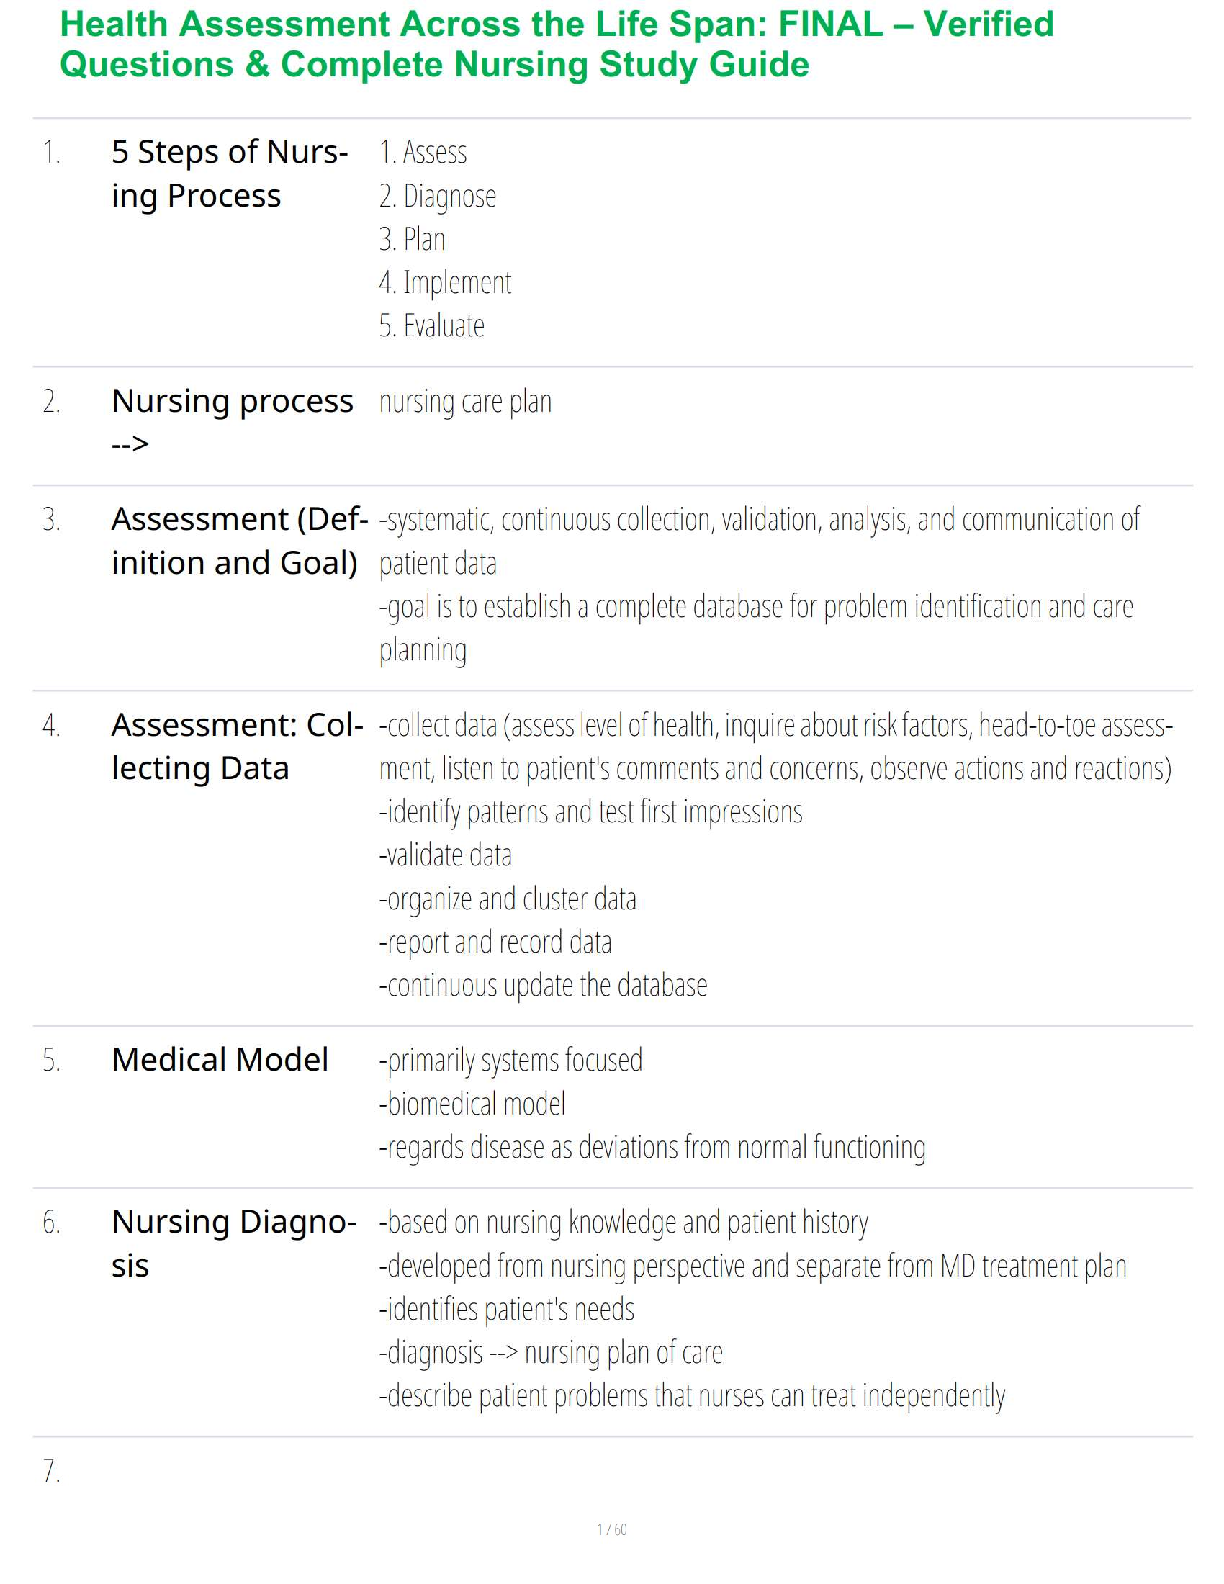Click the "5. Evaluate" answer line
The image size is (1224, 1584).
(x=432, y=327)
